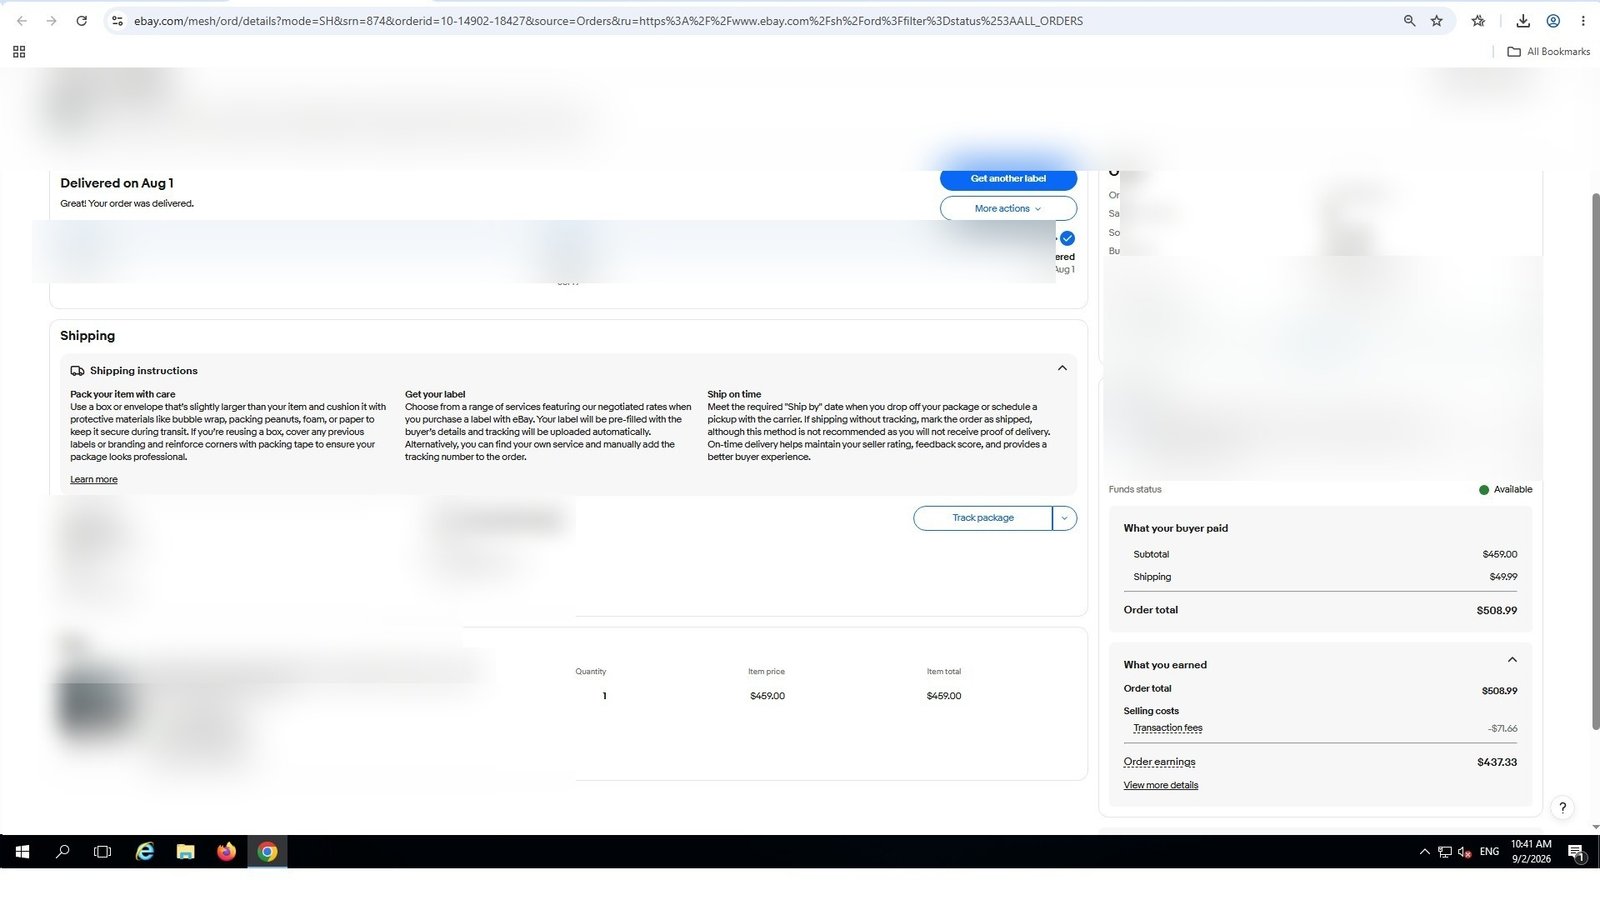Open Task View on the taskbar

click(102, 852)
